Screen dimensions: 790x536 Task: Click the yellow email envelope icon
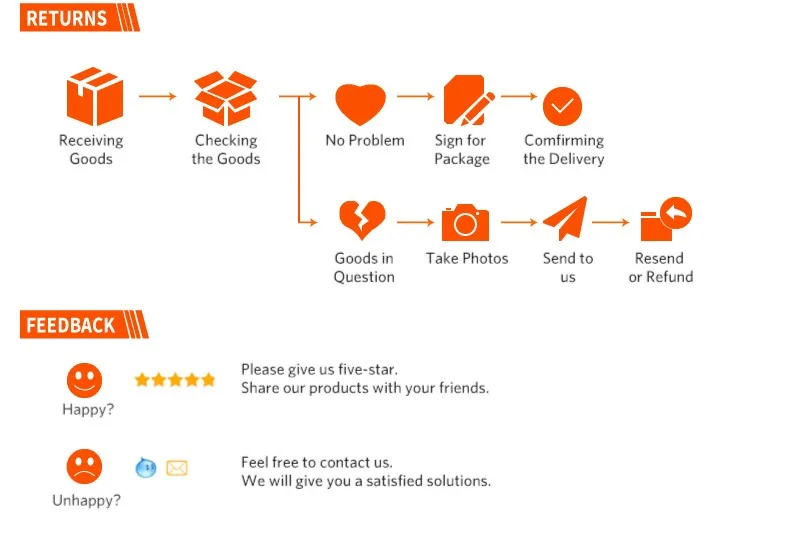[177, 468]
